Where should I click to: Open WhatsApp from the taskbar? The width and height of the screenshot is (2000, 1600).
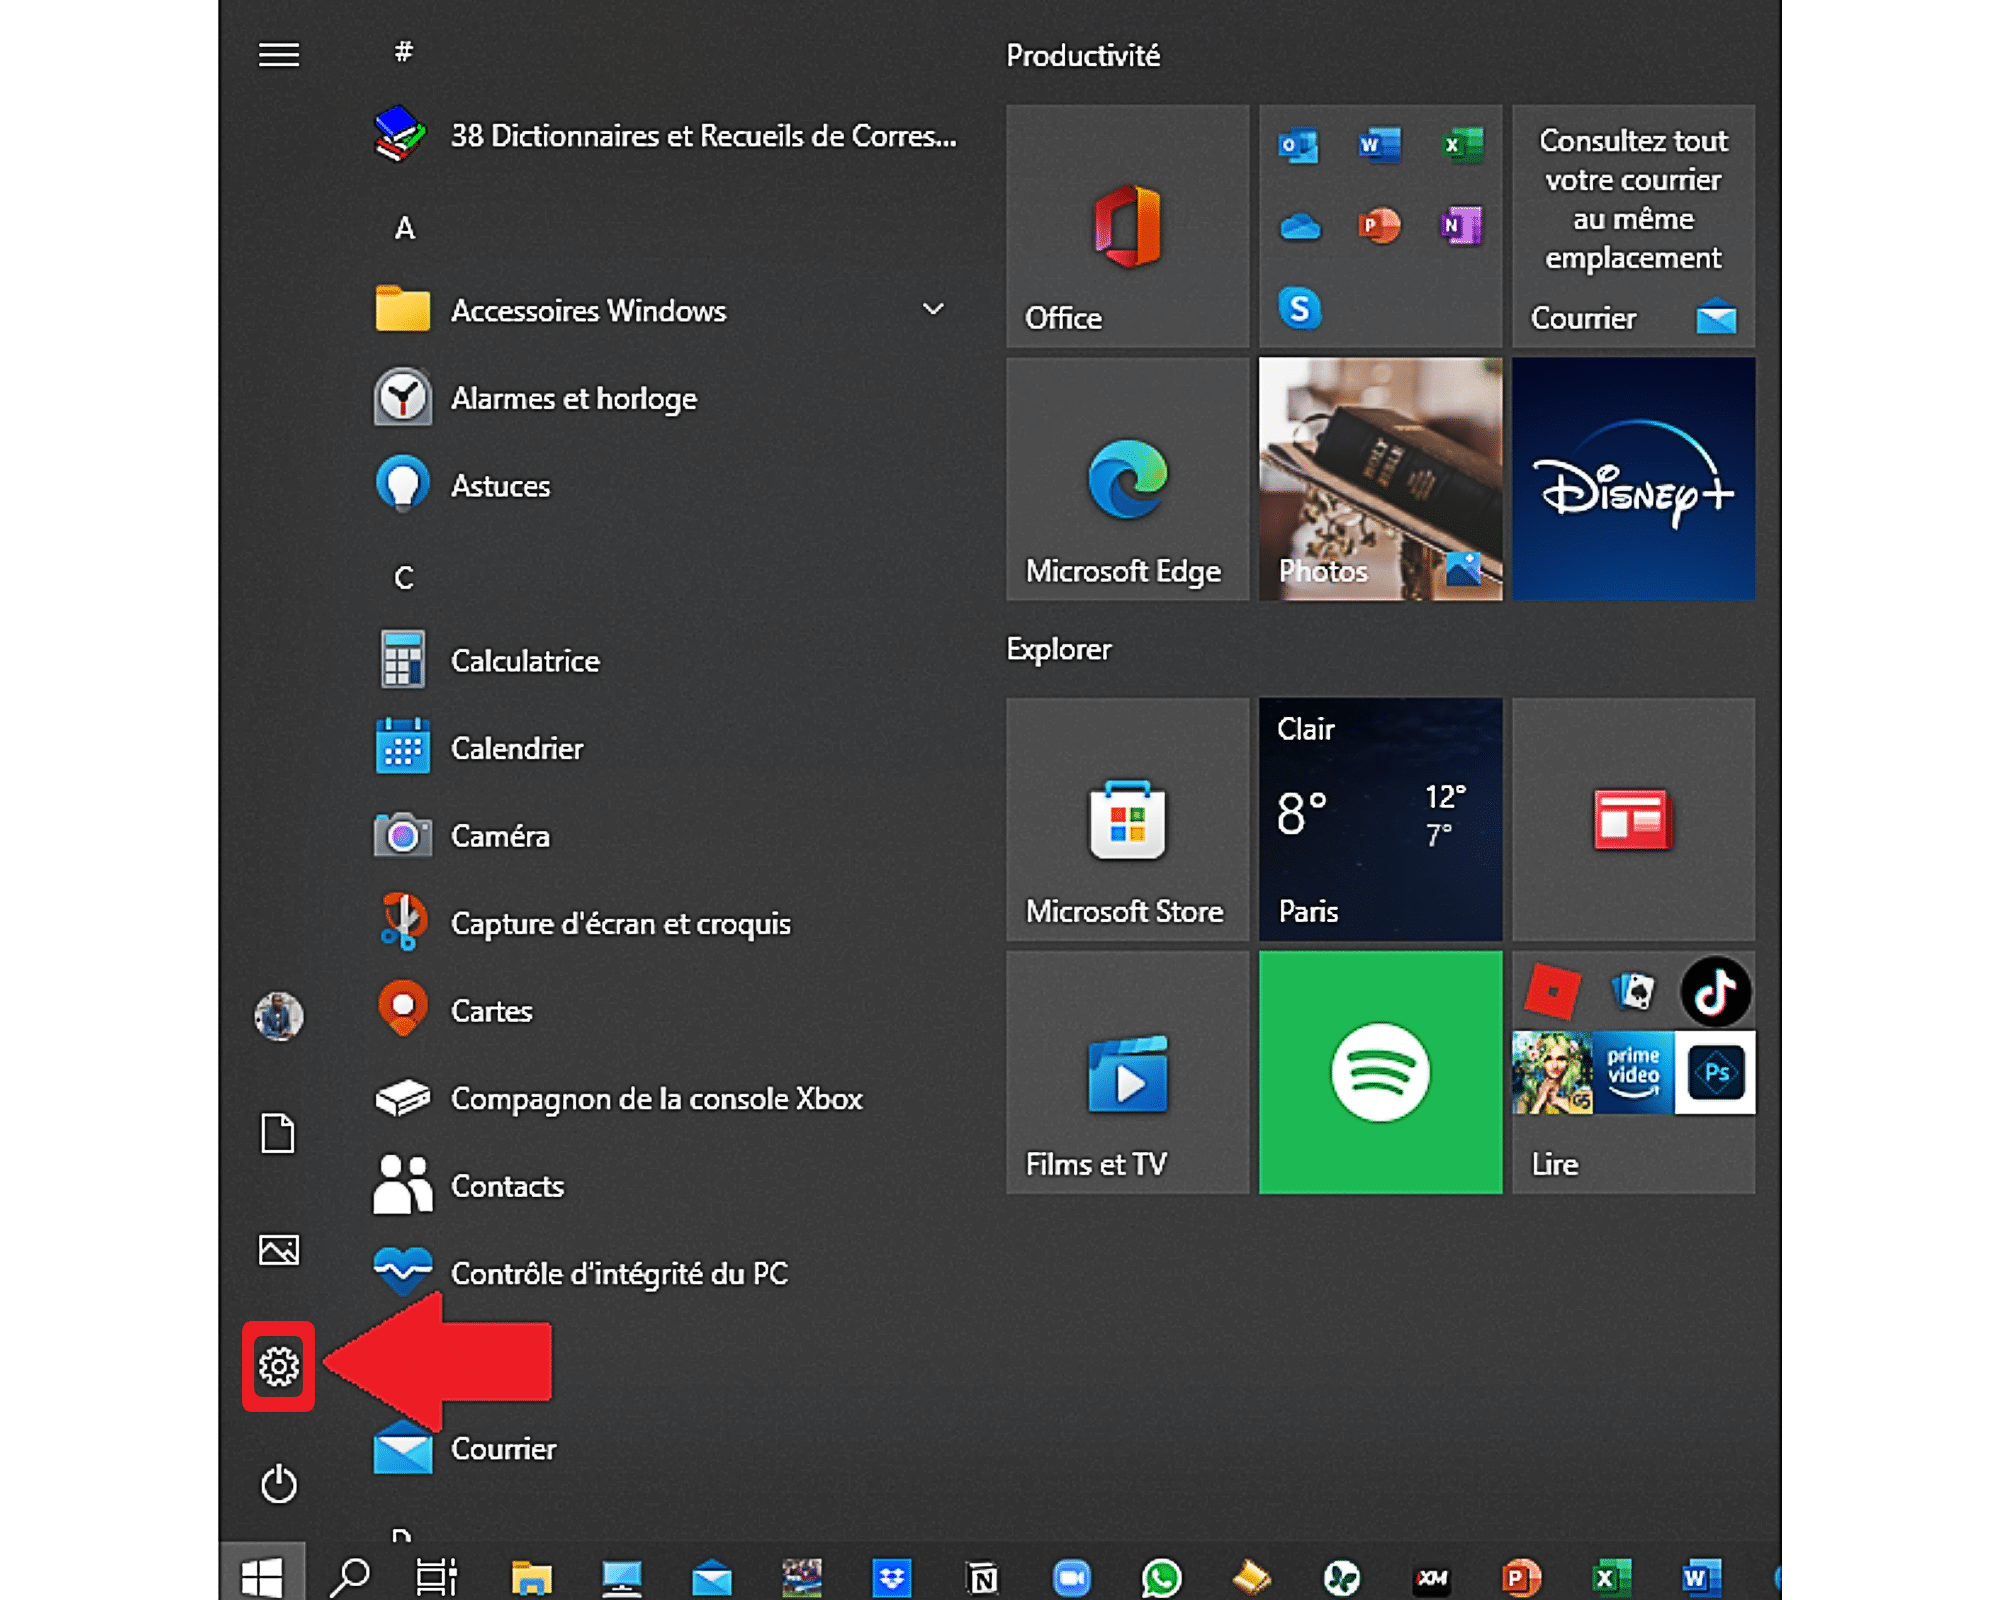click(1161, 1578)
